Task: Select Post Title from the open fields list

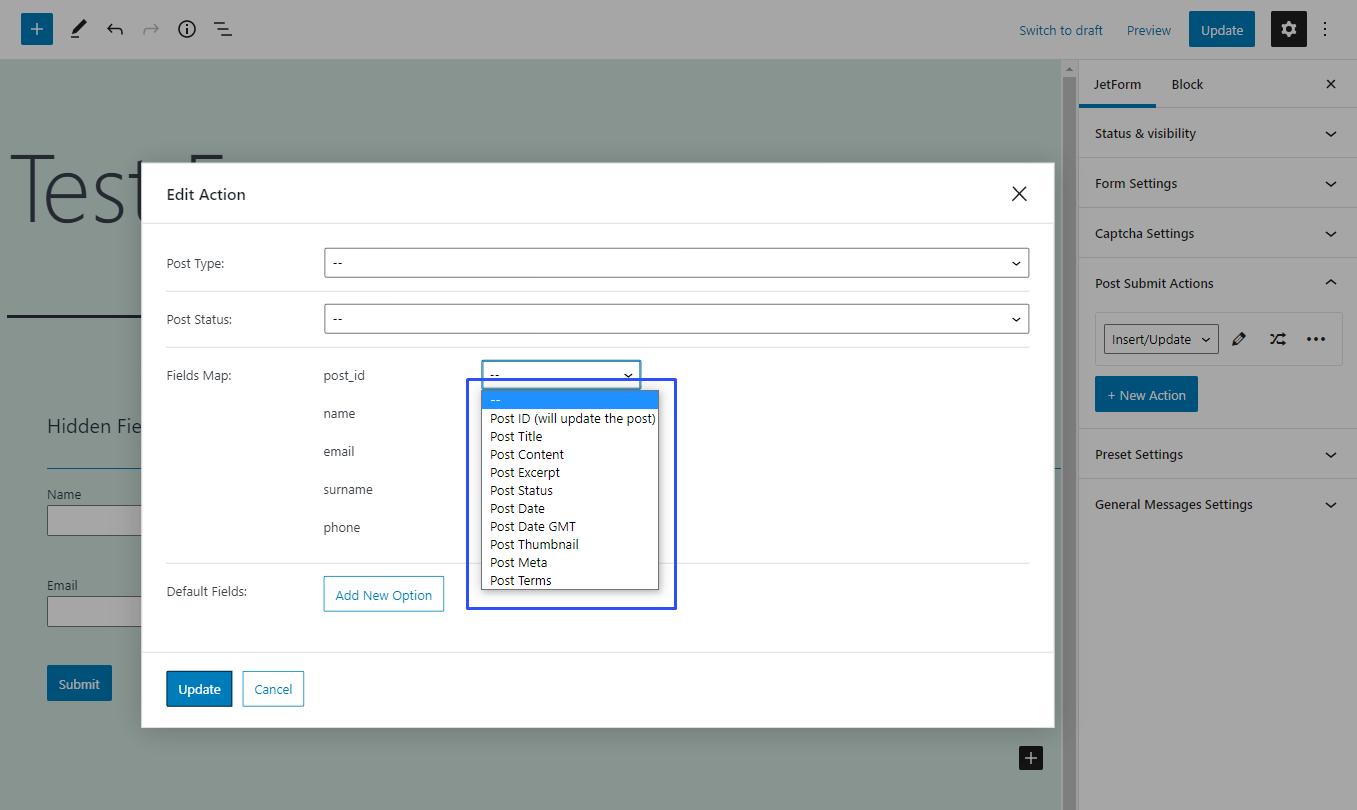Action: pyautogui.click(x=516, y=436)
